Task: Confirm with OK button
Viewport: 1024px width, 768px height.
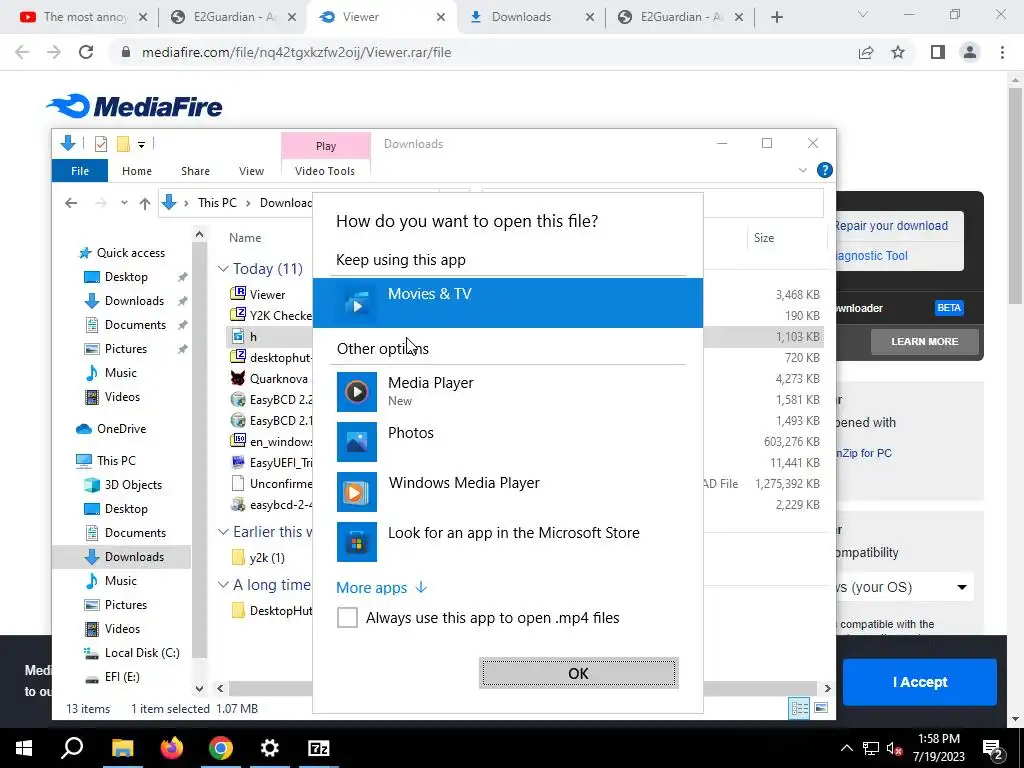Action: coord(579,673)
